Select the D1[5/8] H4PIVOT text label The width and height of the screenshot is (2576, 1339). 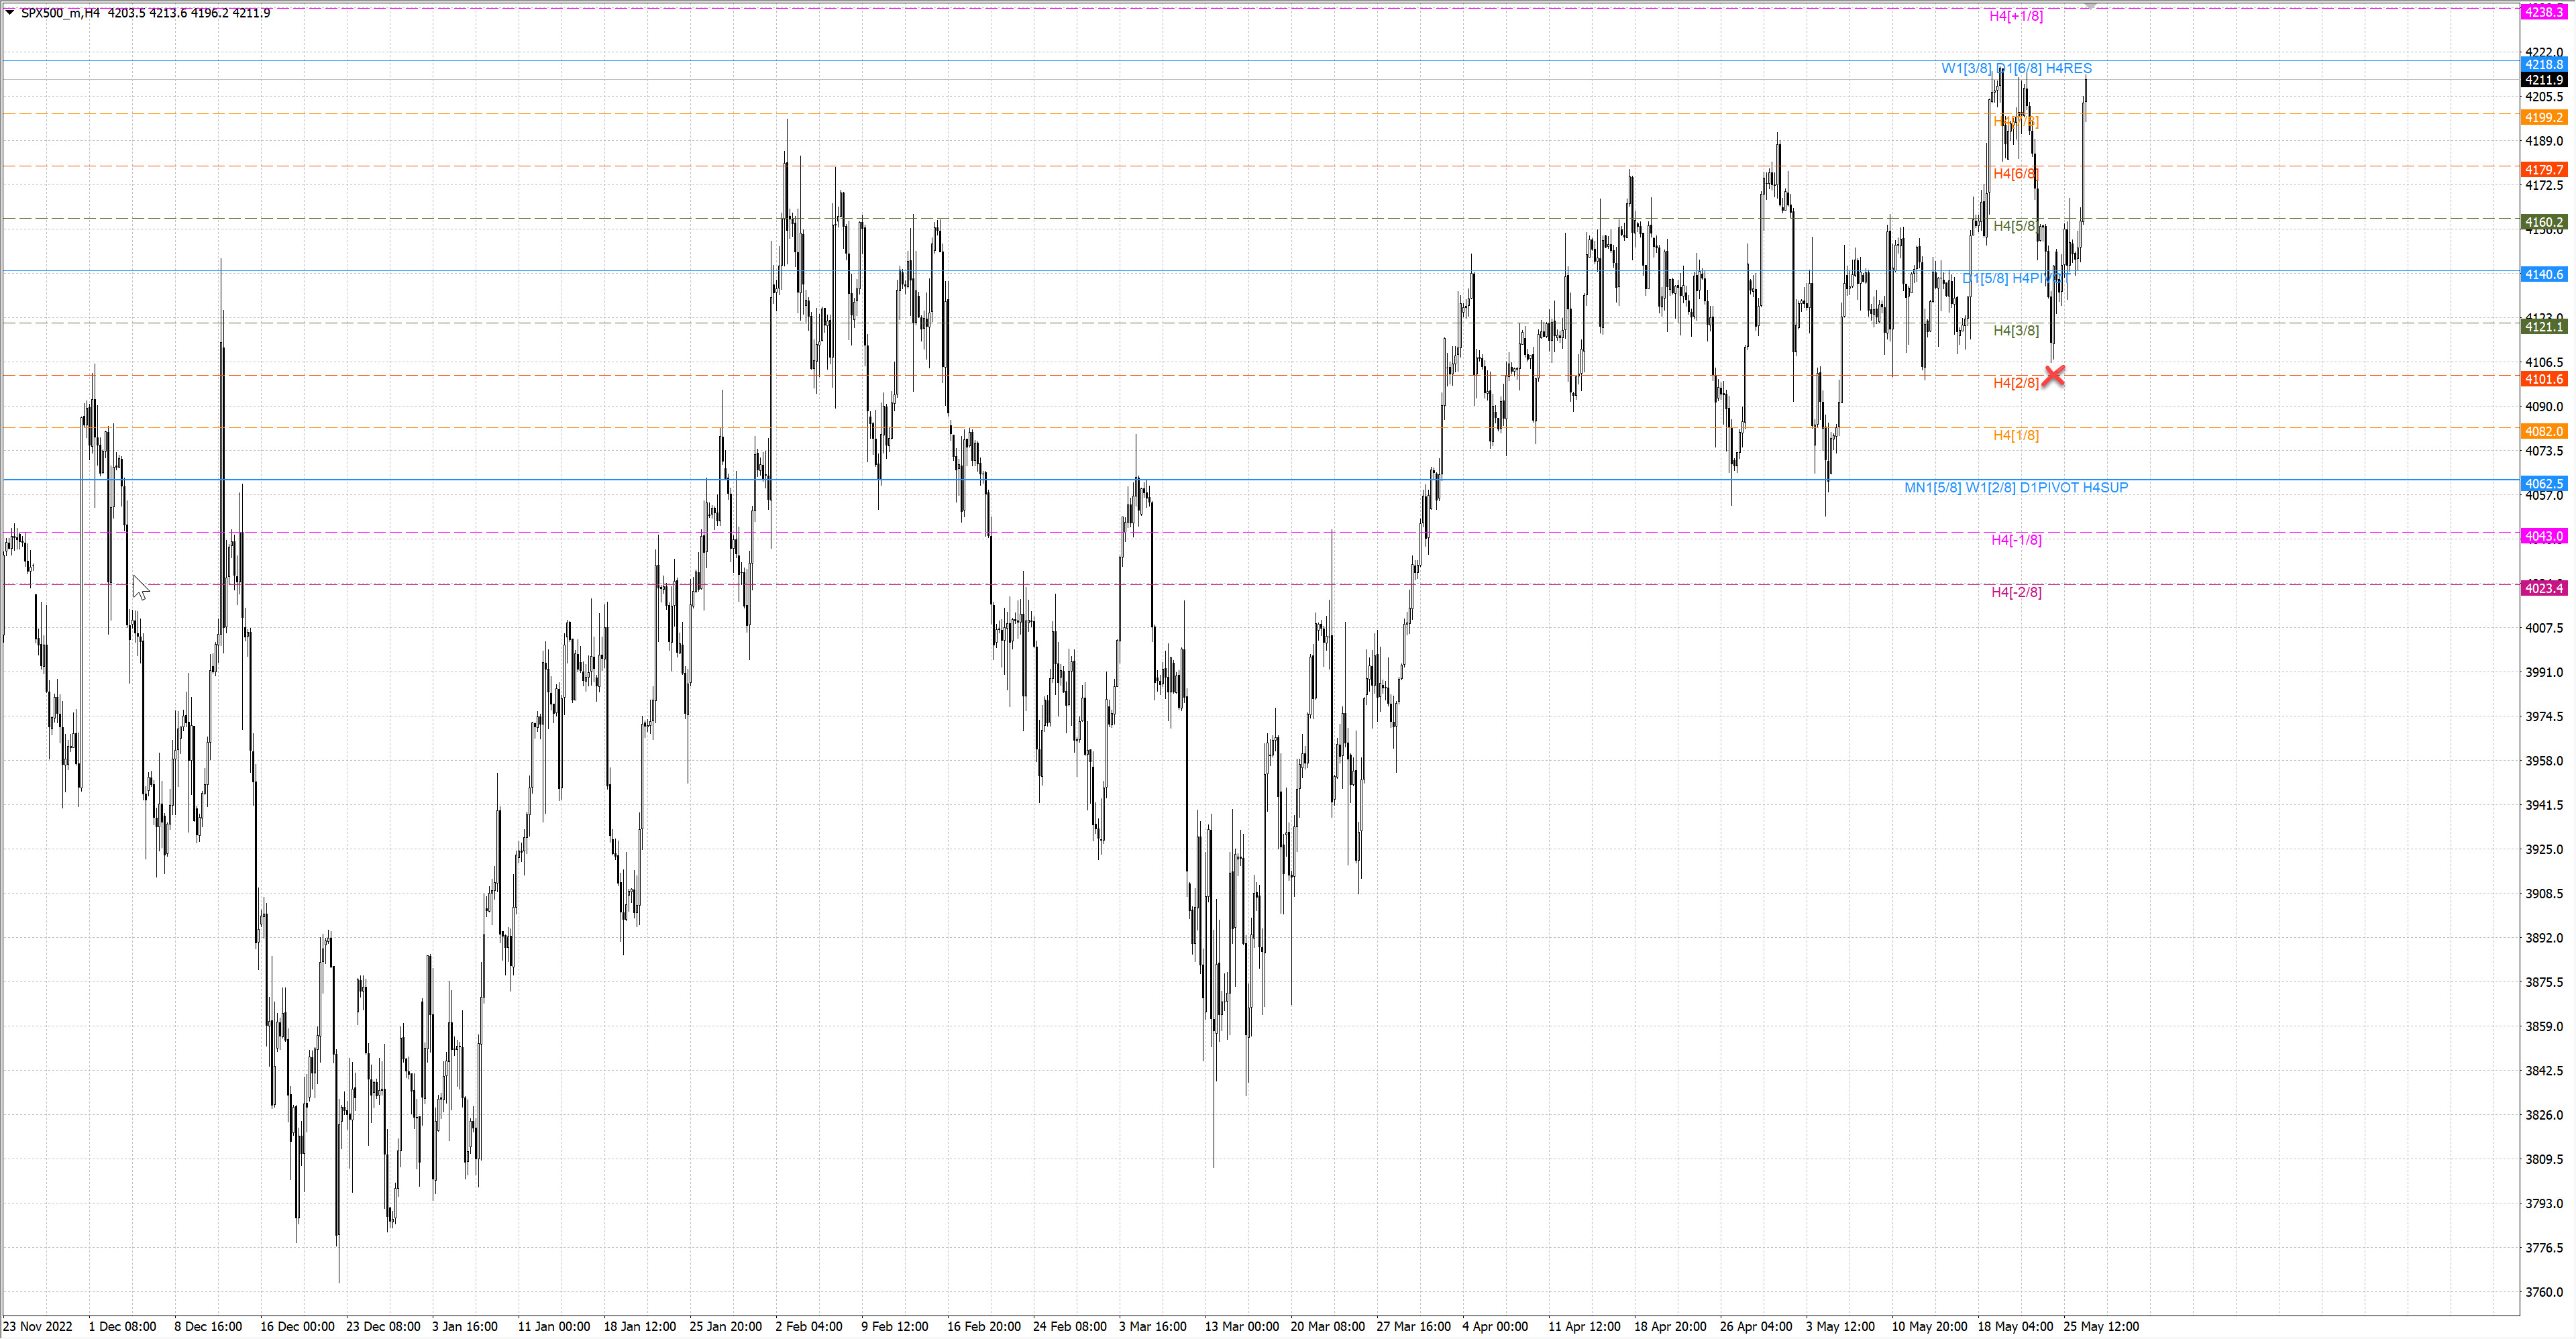(2012, 278)
